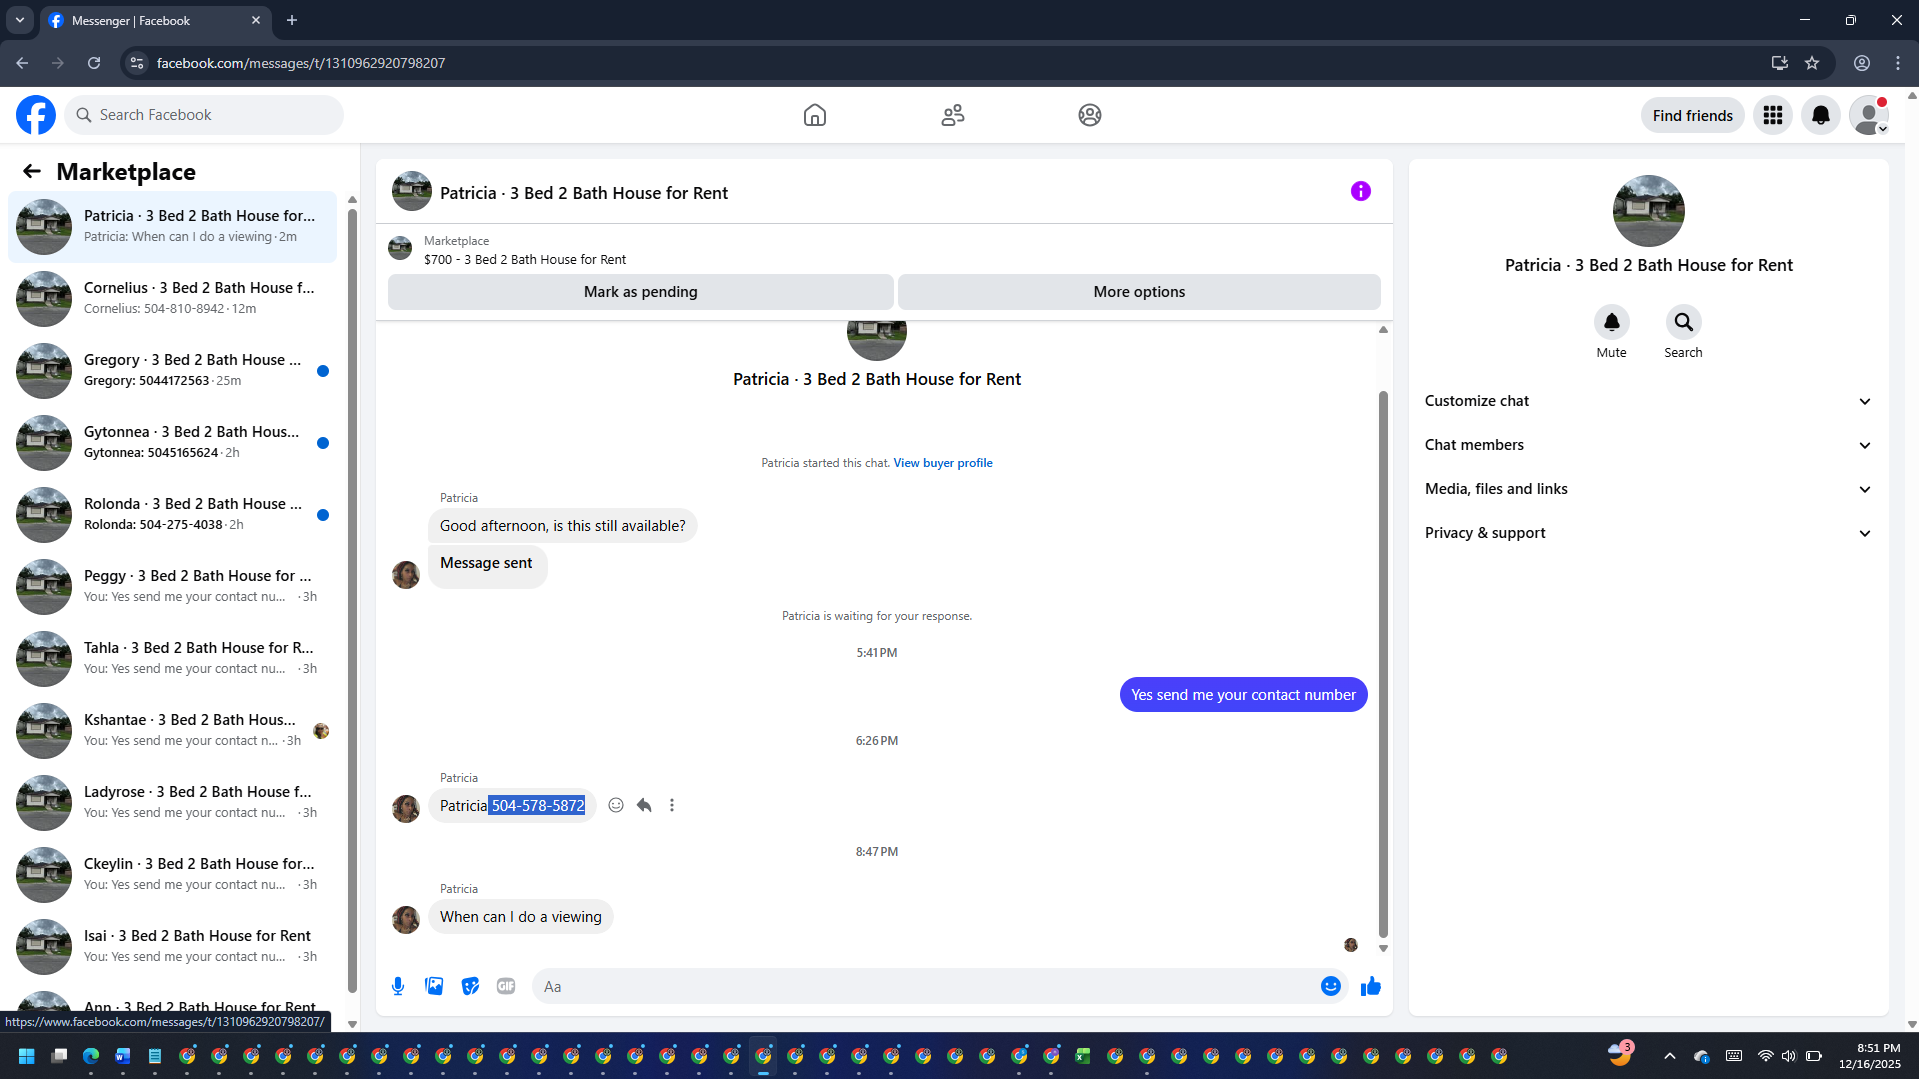Screen dimensions: 1919x1079
Task: Click the Mark as pending button
Action: point(640,292)
